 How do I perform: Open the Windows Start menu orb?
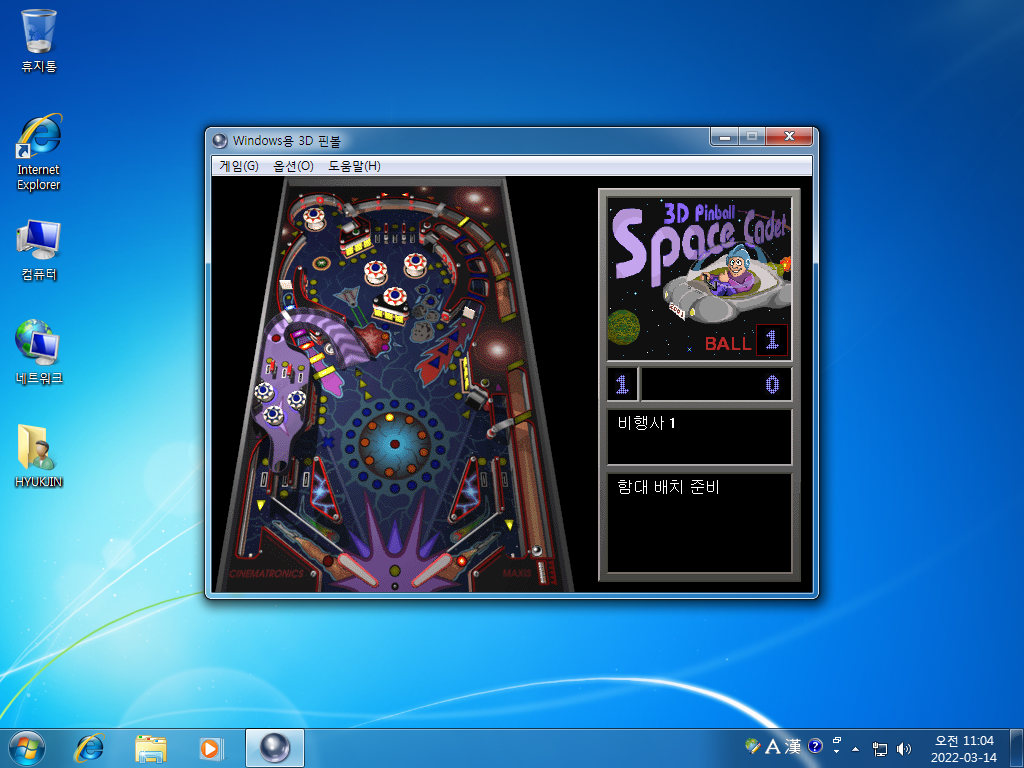coord(27,748)
